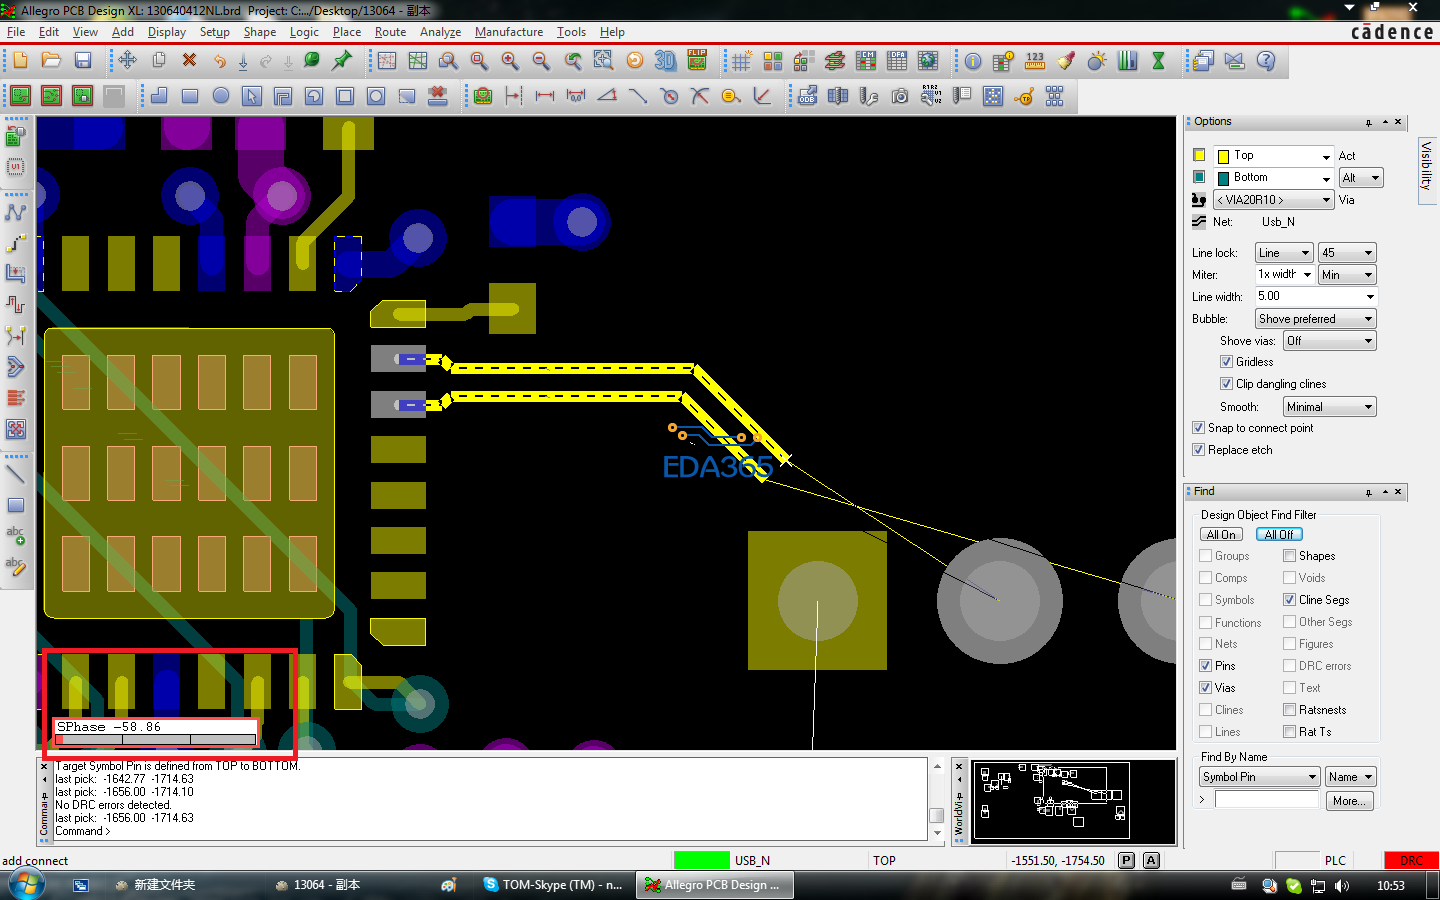Image resolution: width=1440 pixels, height=900 pixels.
Task: Select the Add Connect routing tool
Action: [x=16, y=212]
